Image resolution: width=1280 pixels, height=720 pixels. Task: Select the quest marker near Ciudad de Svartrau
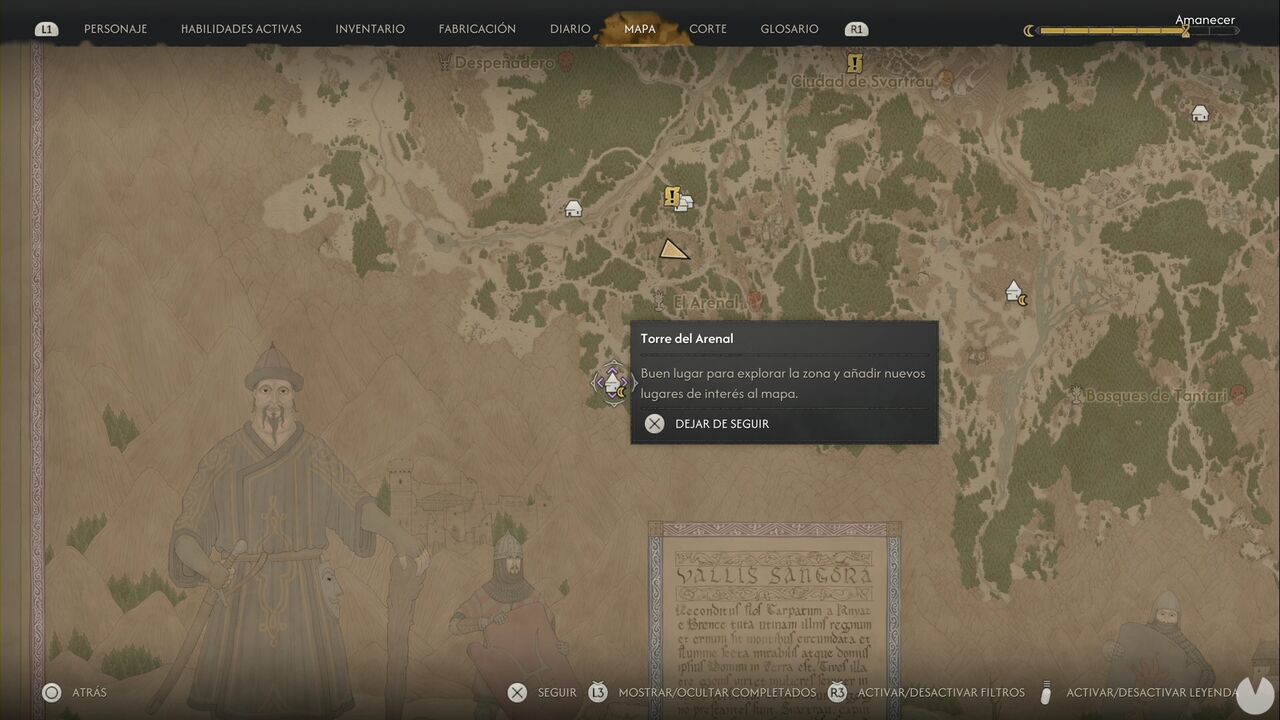[x=854, y=63]
